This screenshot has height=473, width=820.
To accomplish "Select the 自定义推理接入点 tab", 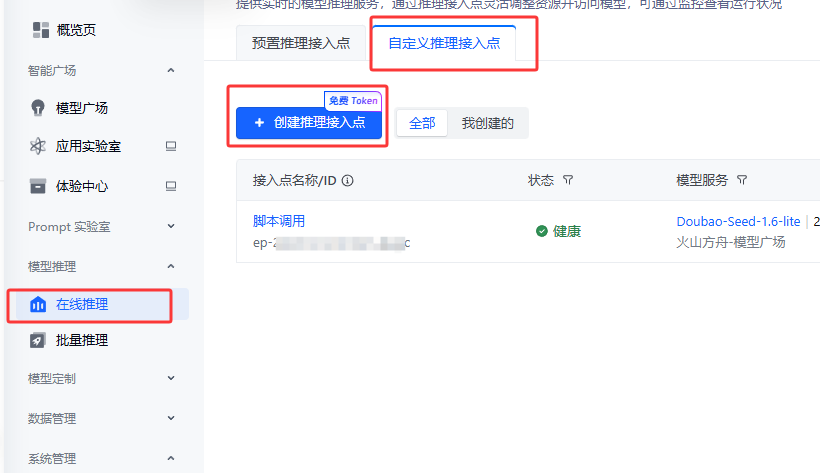I will tap(444, 43).
